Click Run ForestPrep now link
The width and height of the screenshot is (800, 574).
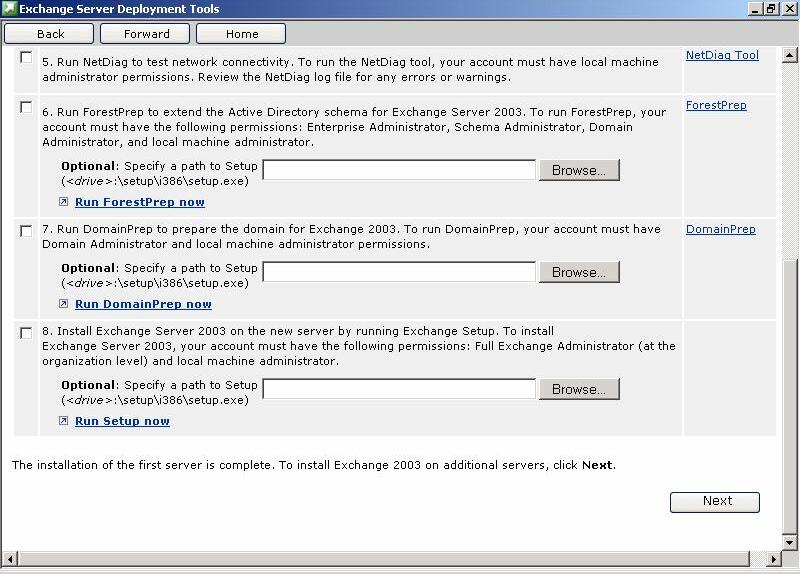click(140, 202)
